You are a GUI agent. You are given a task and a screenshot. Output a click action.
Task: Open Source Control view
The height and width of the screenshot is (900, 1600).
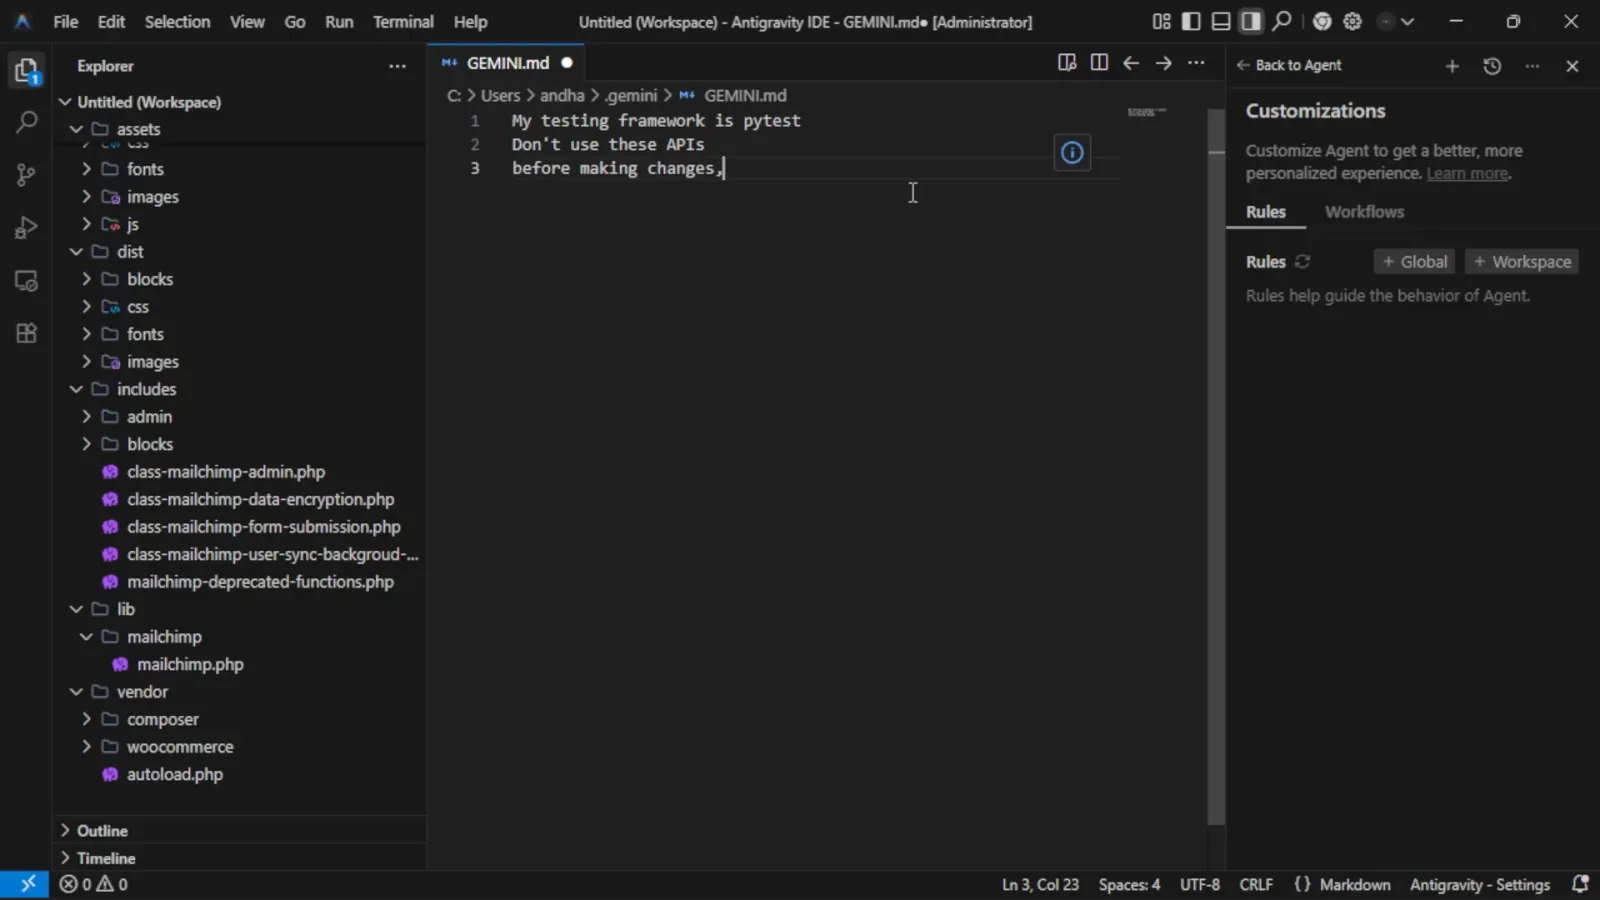coord(26,175)
